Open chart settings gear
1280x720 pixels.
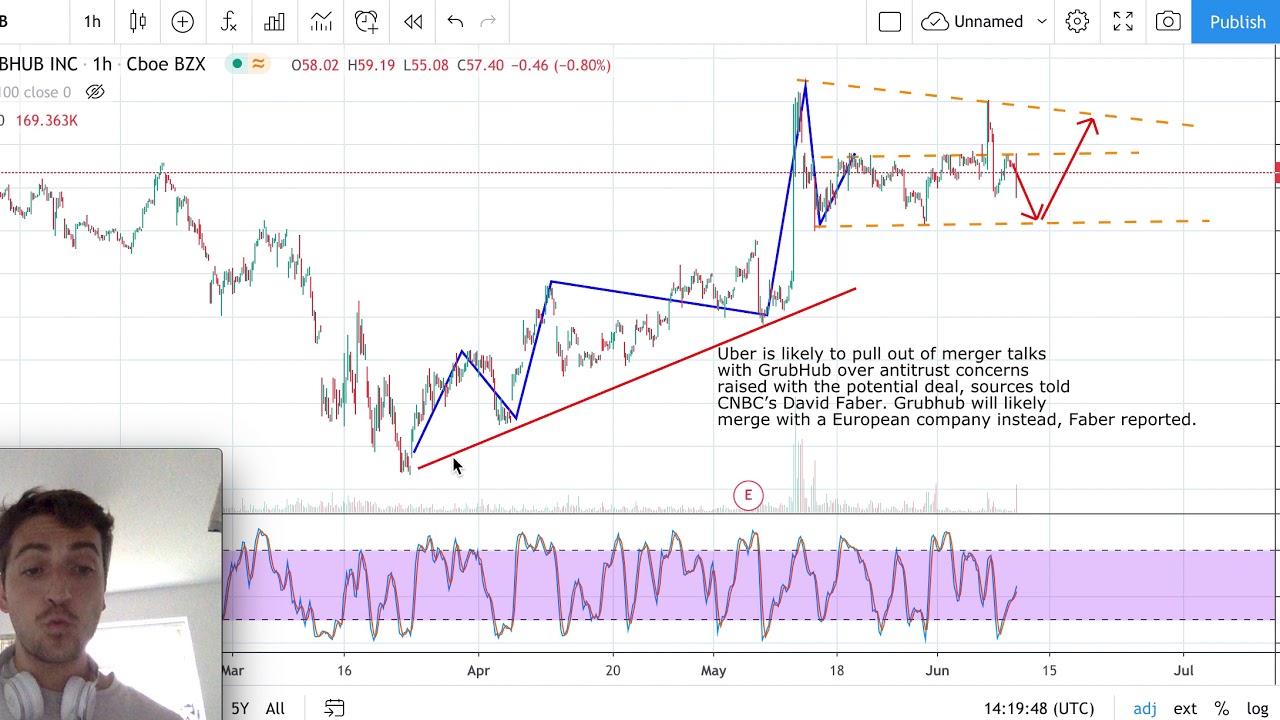[x=1077, y=21]
